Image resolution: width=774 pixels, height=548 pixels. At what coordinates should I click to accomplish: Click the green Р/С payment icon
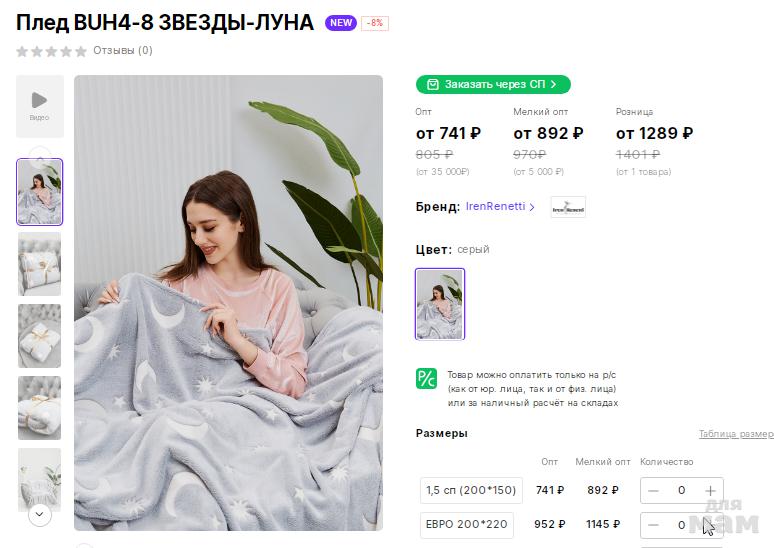point(426,378)
